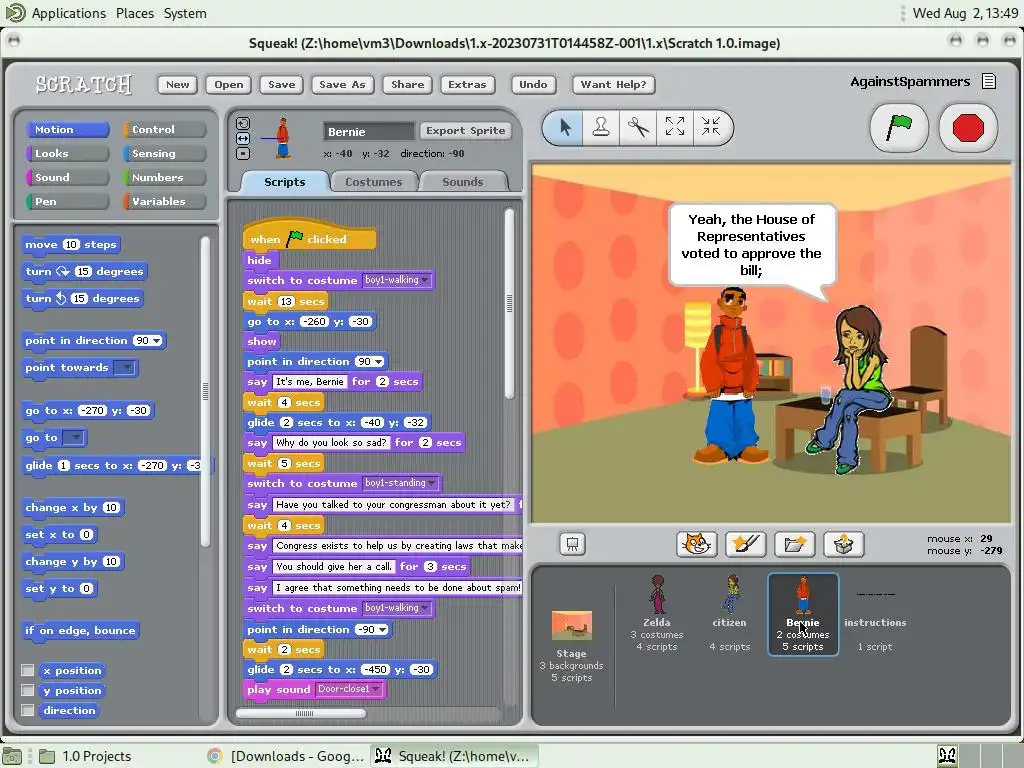Image resolution: width=1024 pixels, height=768 pixels.
Task: Select the Sensing block category
Action: coord(164,153)
